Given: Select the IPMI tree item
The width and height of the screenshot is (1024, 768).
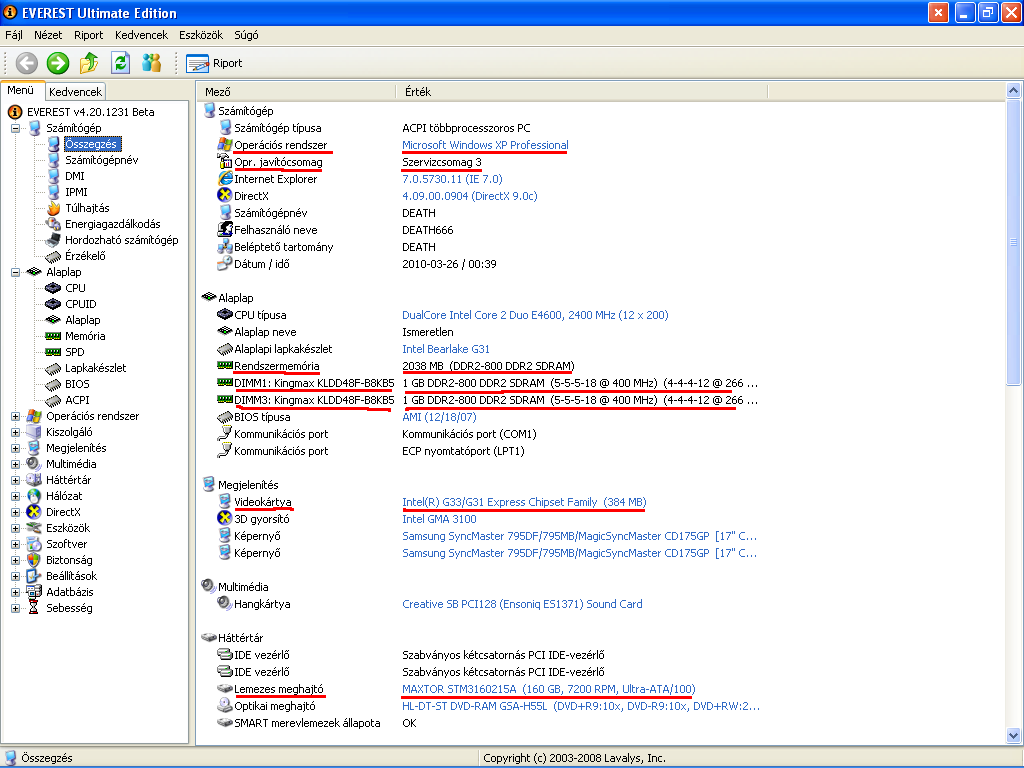Looking at the screenshot, I should pos(76,192).
